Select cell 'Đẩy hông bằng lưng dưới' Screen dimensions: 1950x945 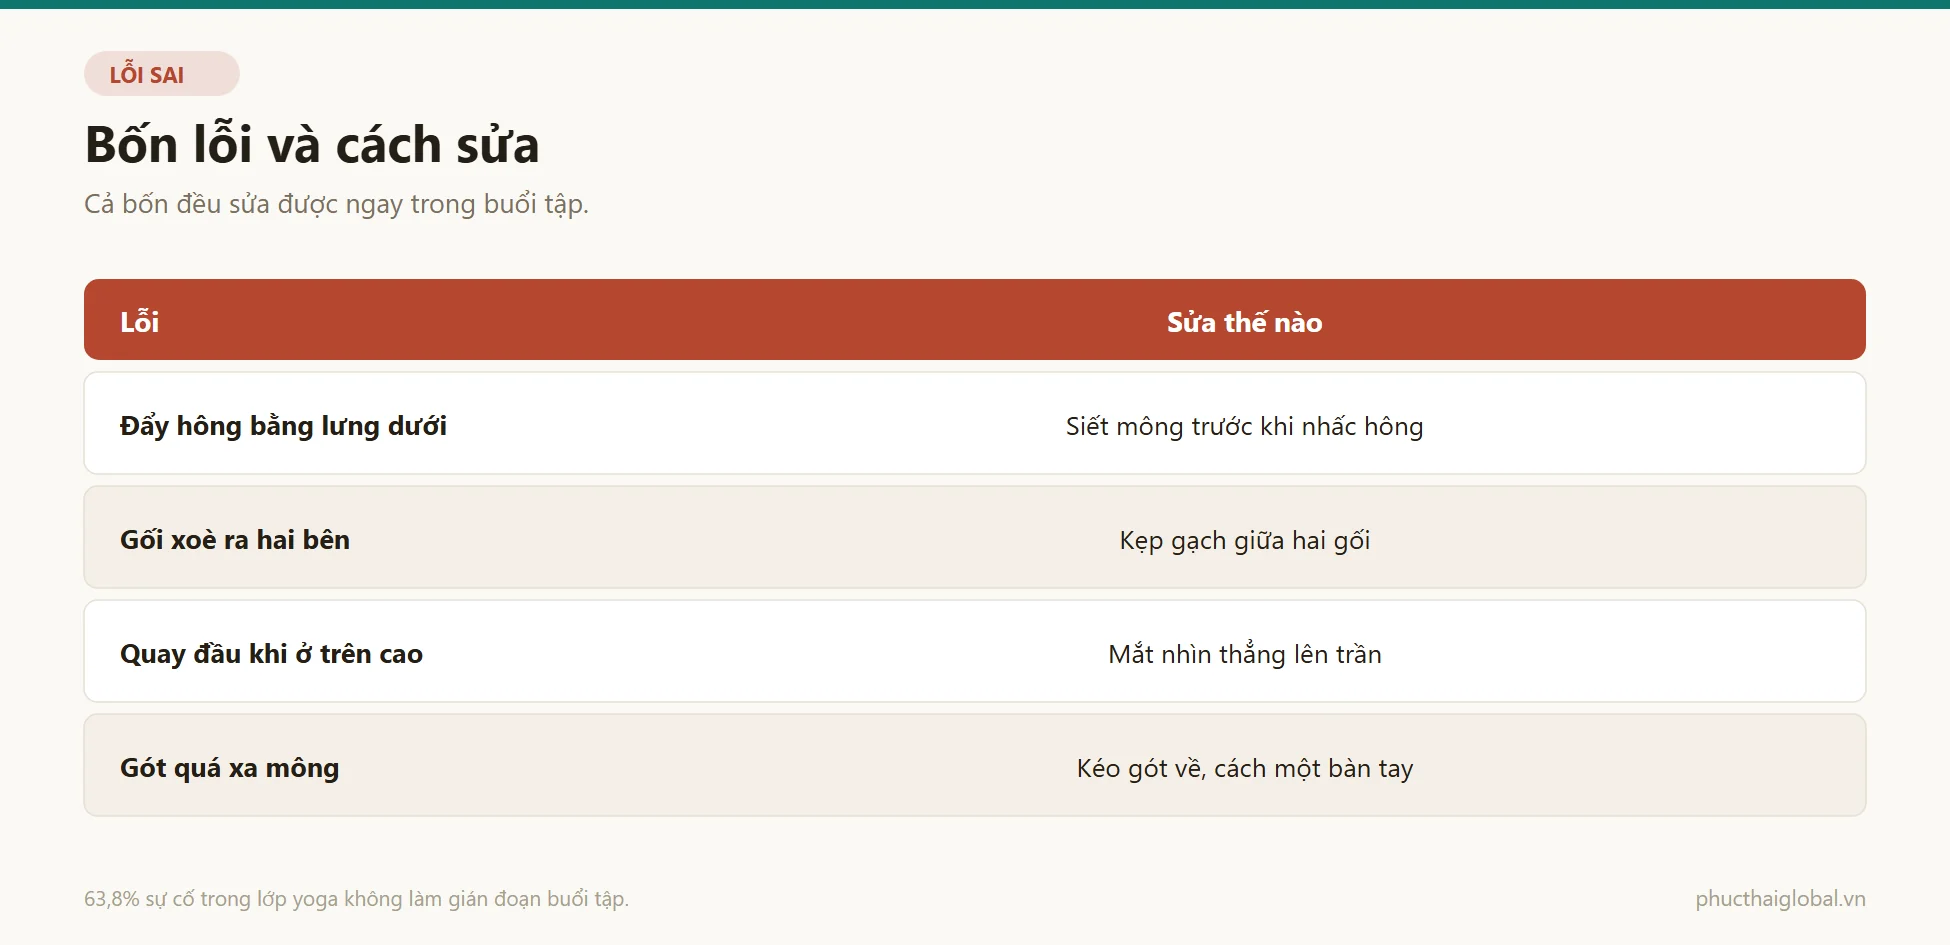[283, 426]
